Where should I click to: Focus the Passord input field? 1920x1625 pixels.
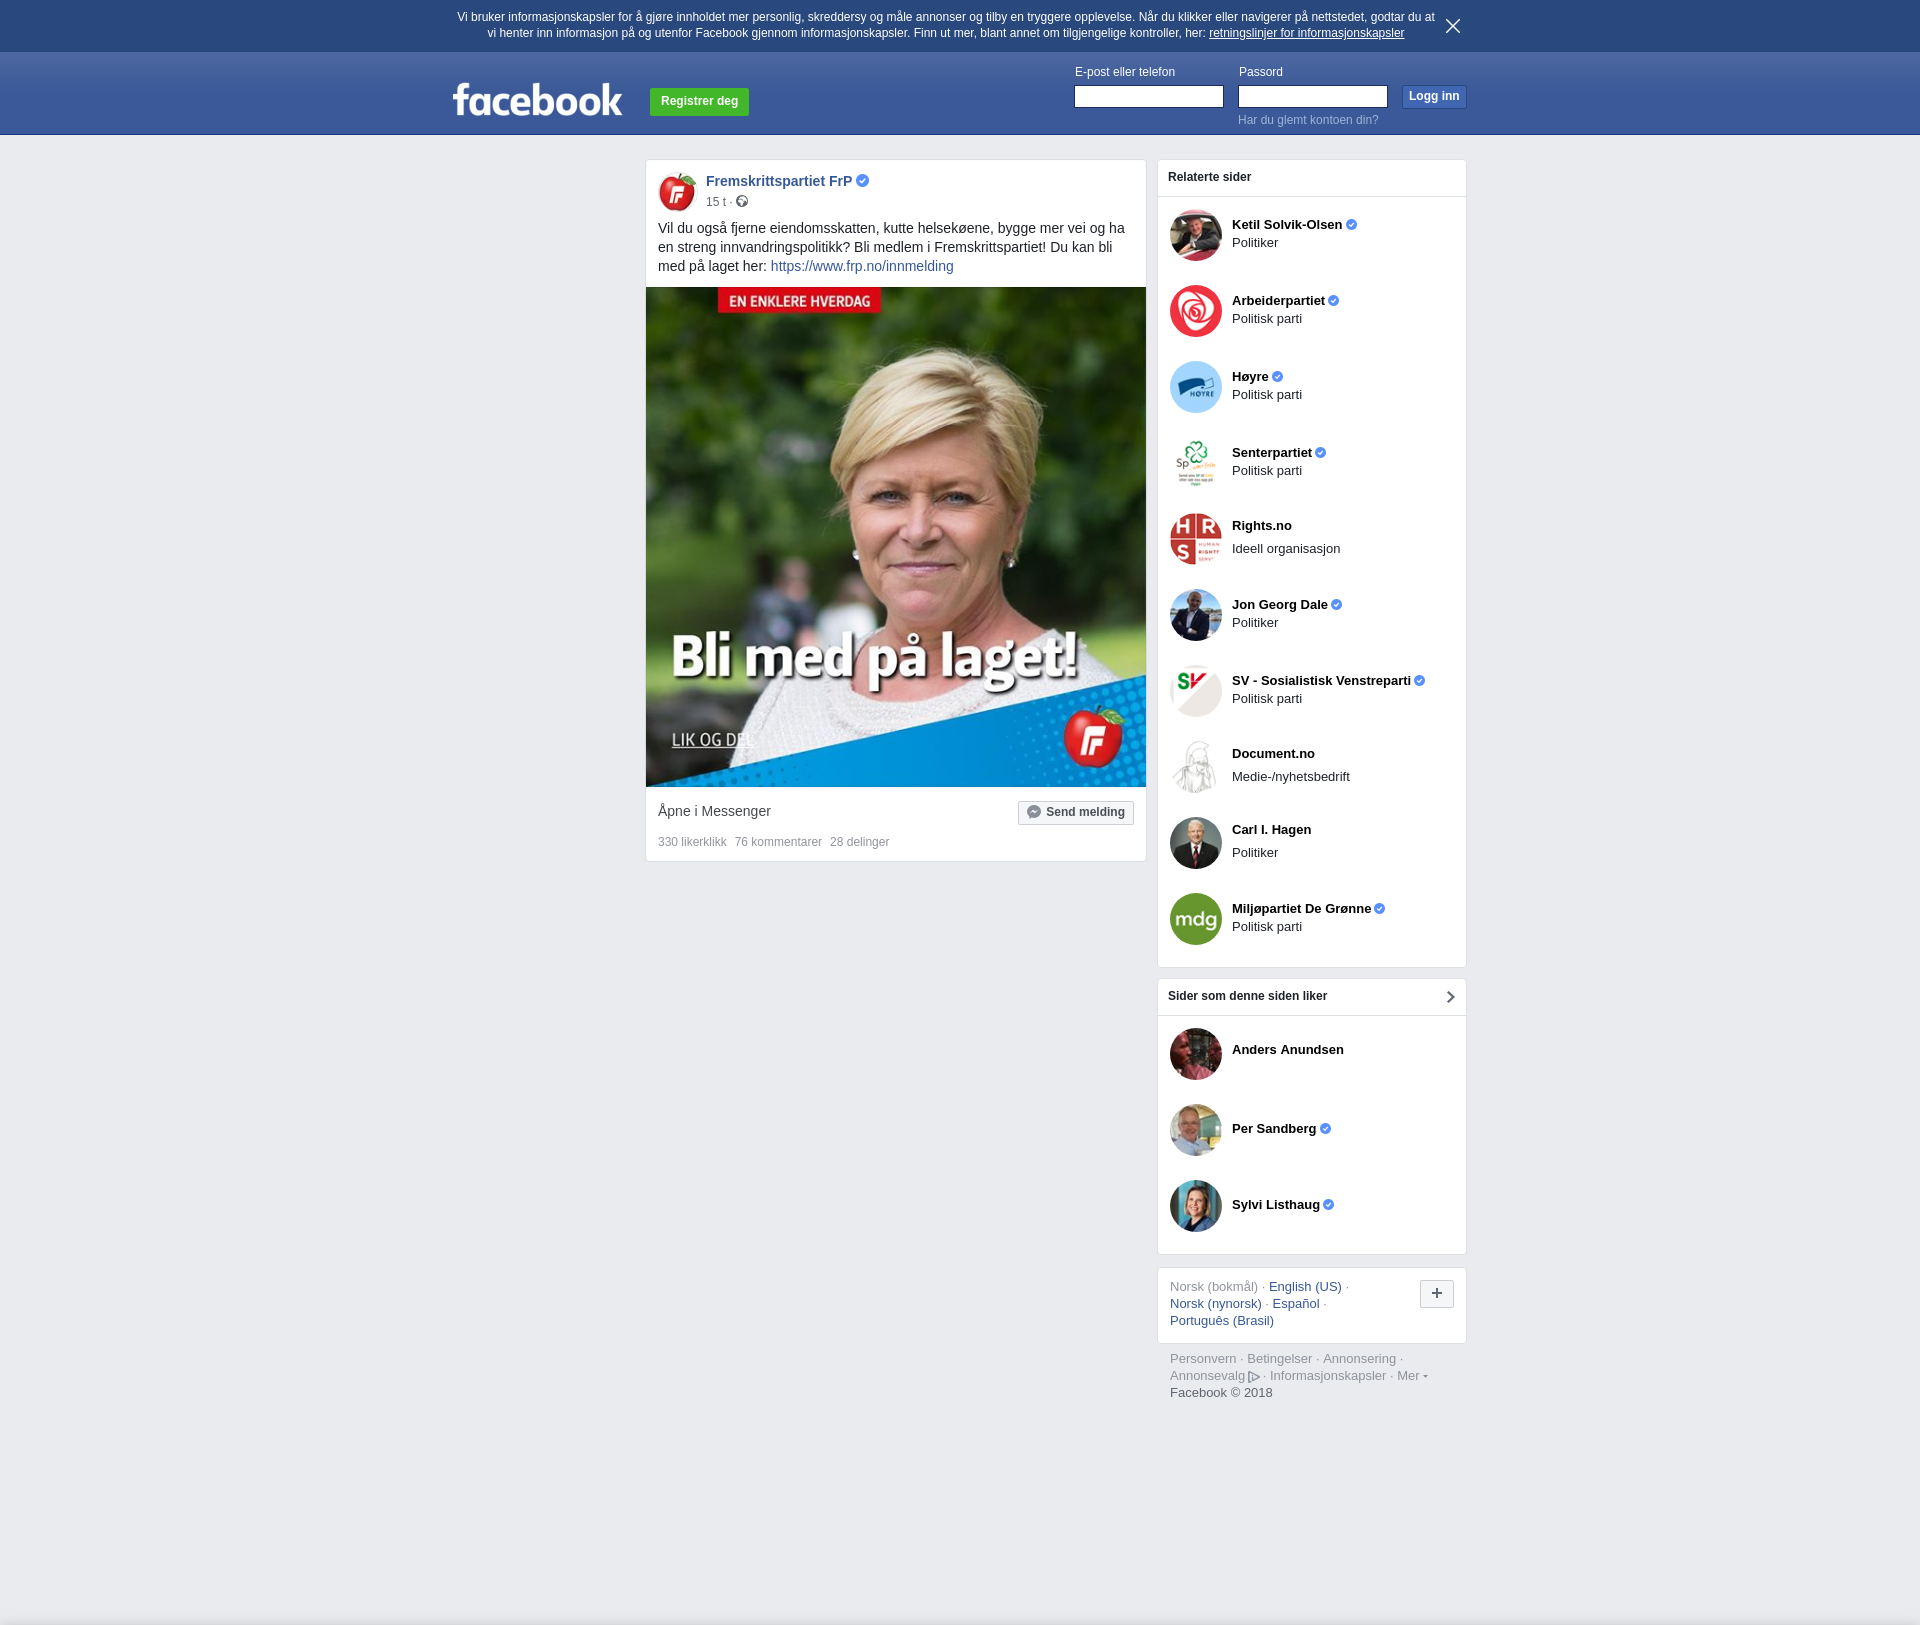(1313, 96)
